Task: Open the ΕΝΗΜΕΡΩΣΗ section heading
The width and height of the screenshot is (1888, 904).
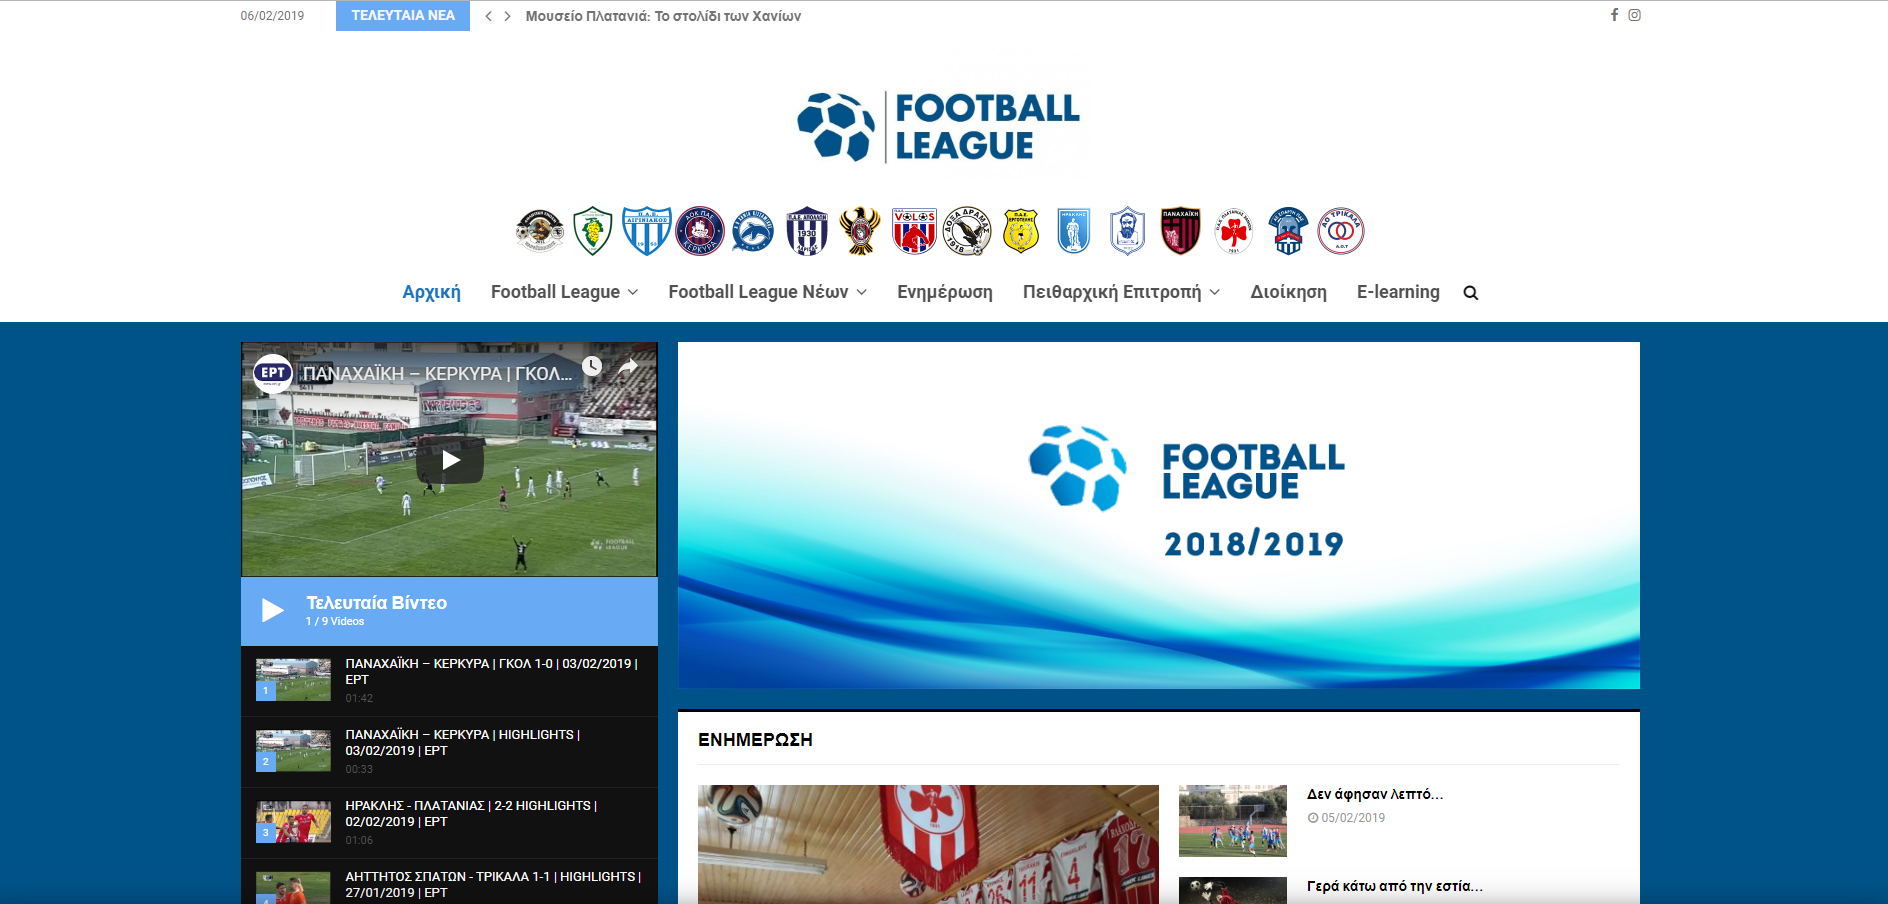Action: tap(755, 740)
